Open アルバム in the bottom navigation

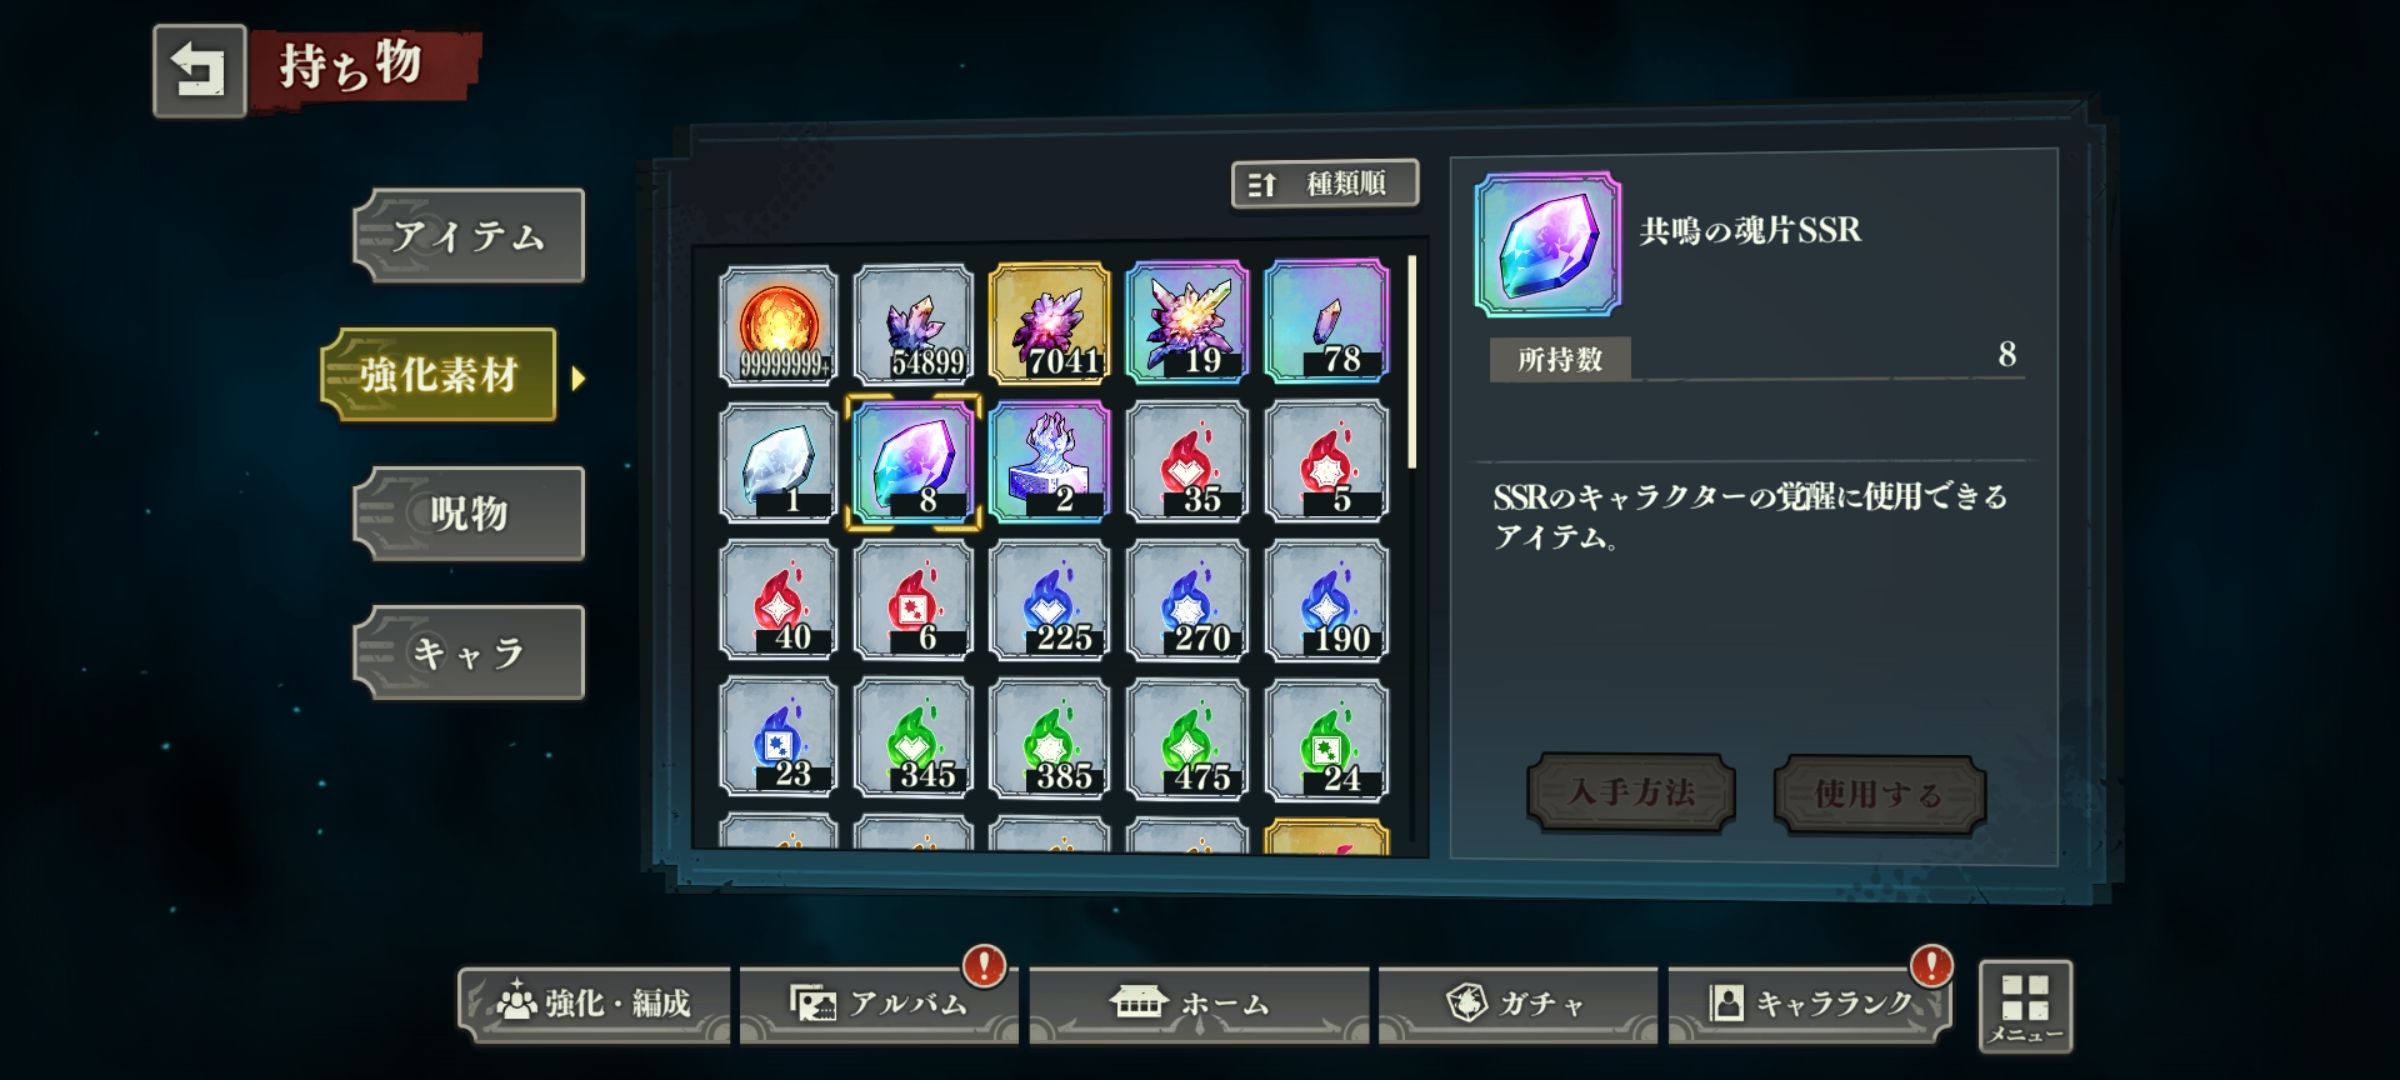pyautogui.click(x=879, y=1004)
